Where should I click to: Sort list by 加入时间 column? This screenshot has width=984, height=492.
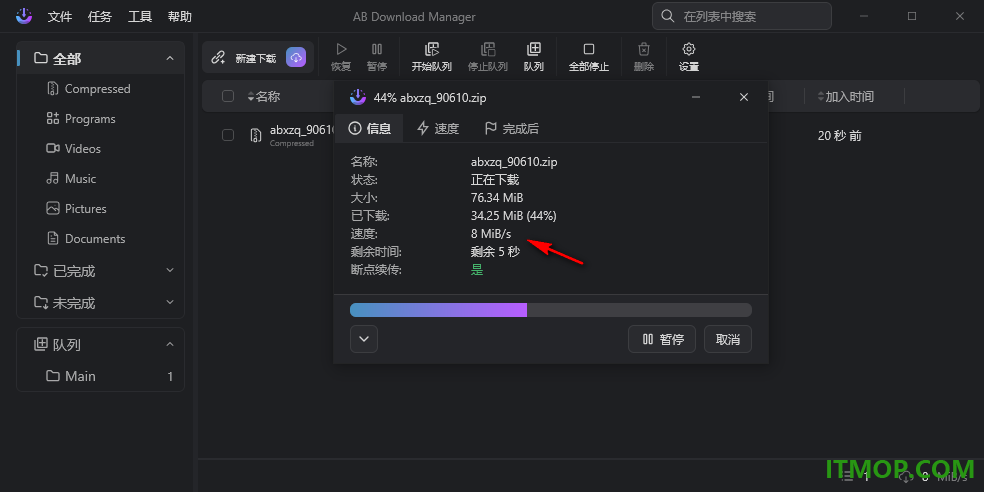pos(845,97)
